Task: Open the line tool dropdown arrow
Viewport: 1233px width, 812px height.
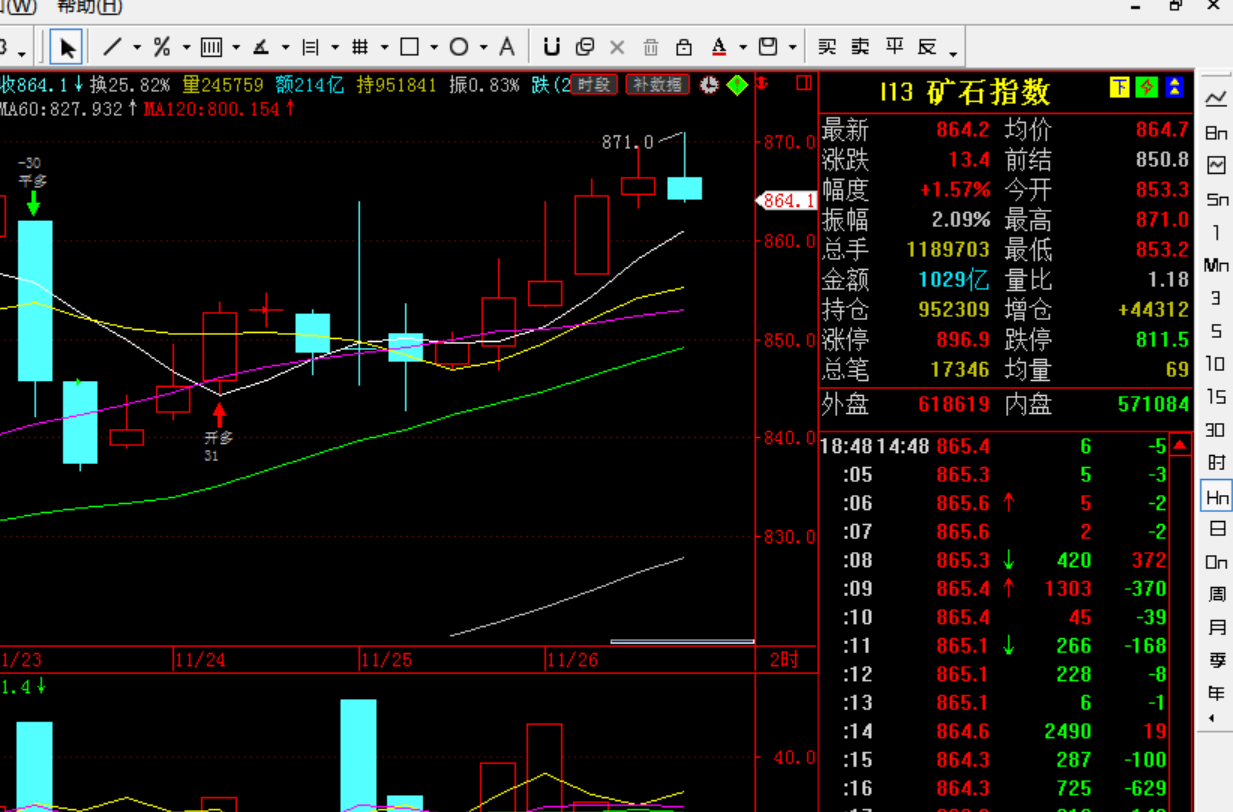Action: (137, 47)
